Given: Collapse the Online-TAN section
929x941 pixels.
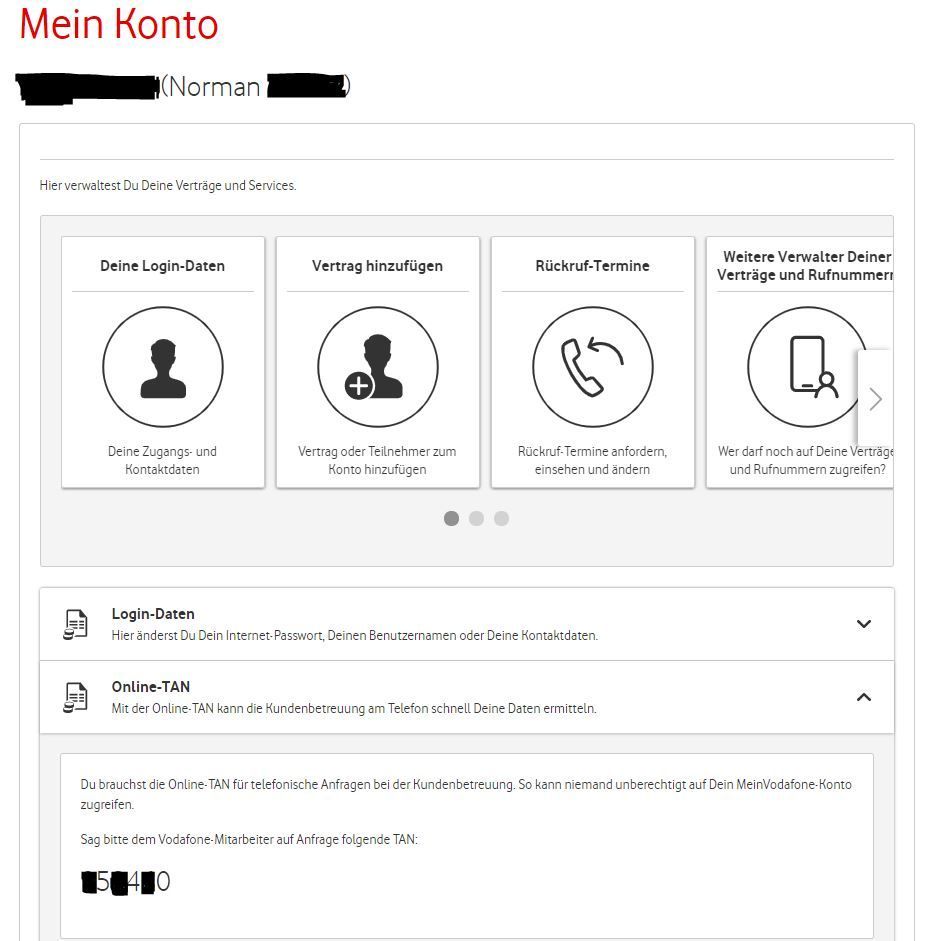Looking at the screenshot, I should coord(864,695).
